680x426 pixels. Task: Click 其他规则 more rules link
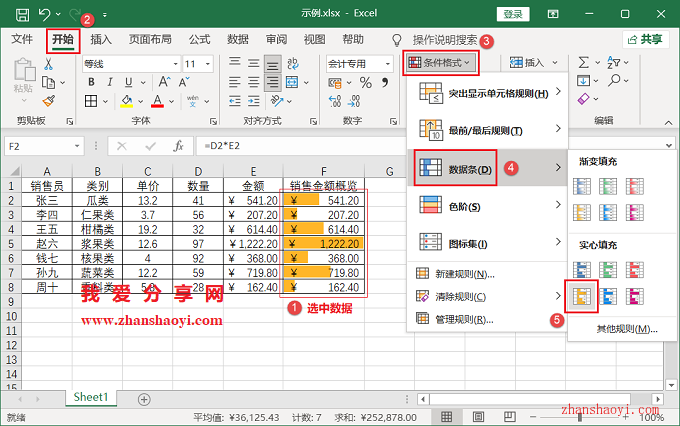click(x=627, y=329)
